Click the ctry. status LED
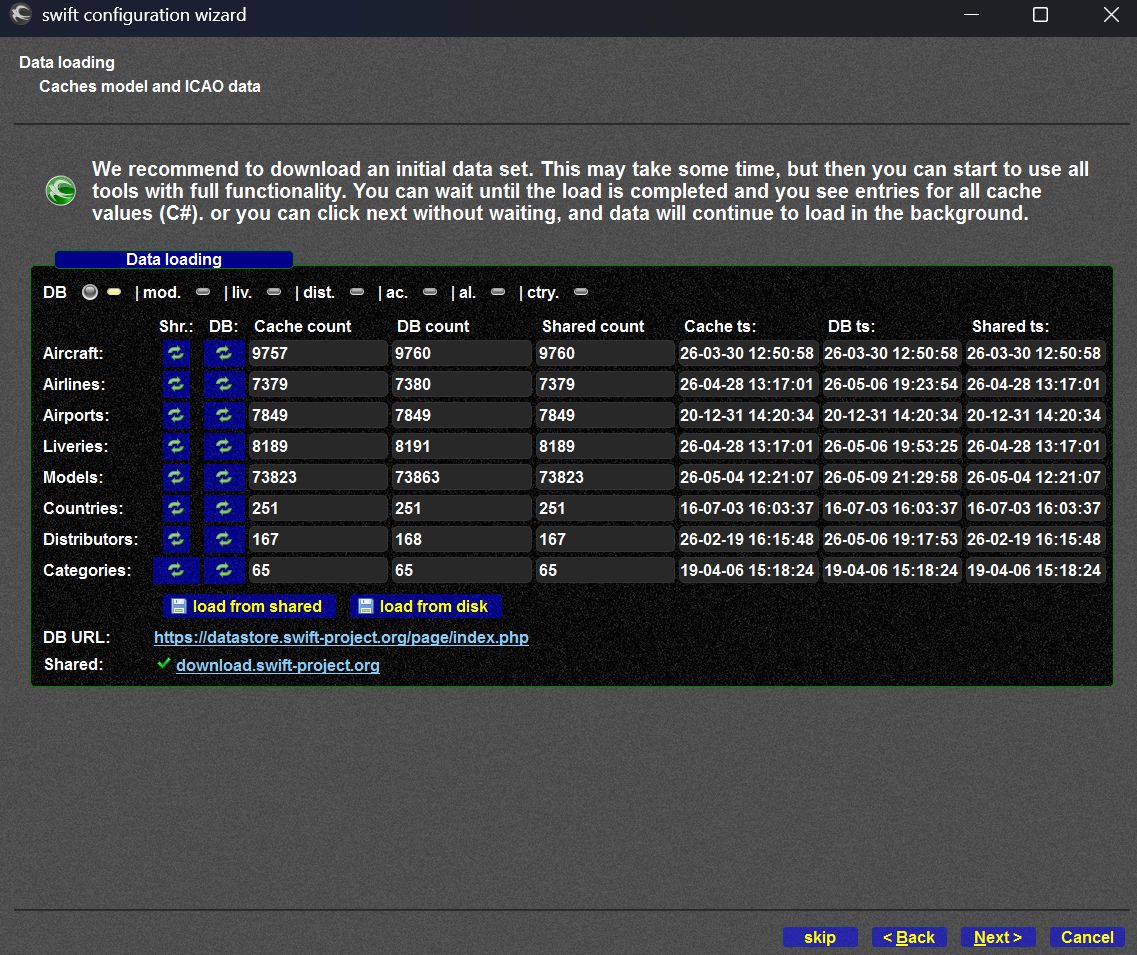 tap(581, 292)
